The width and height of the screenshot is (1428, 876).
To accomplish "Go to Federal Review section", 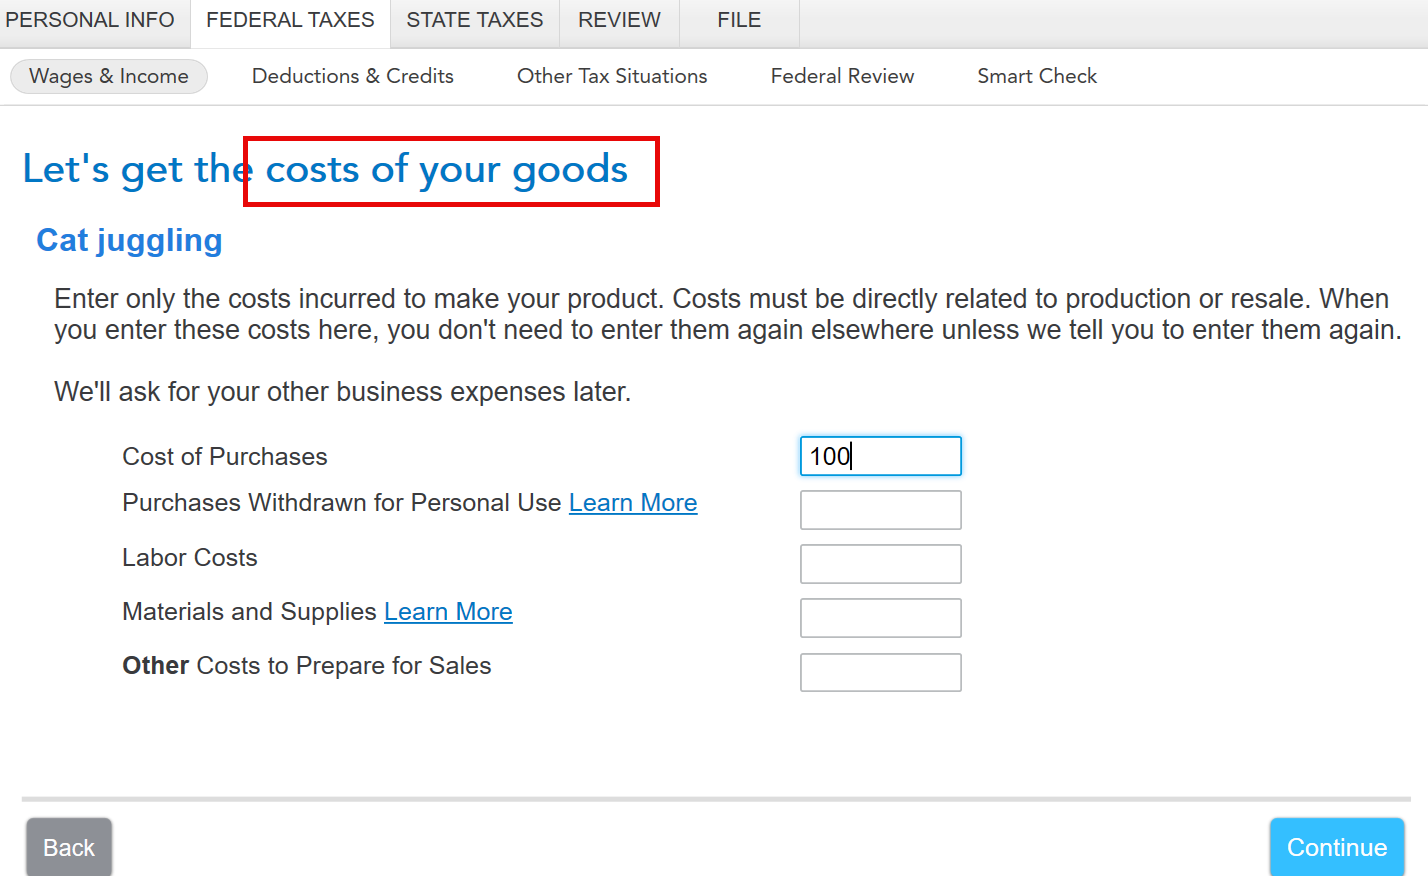I will pos(842,76).
